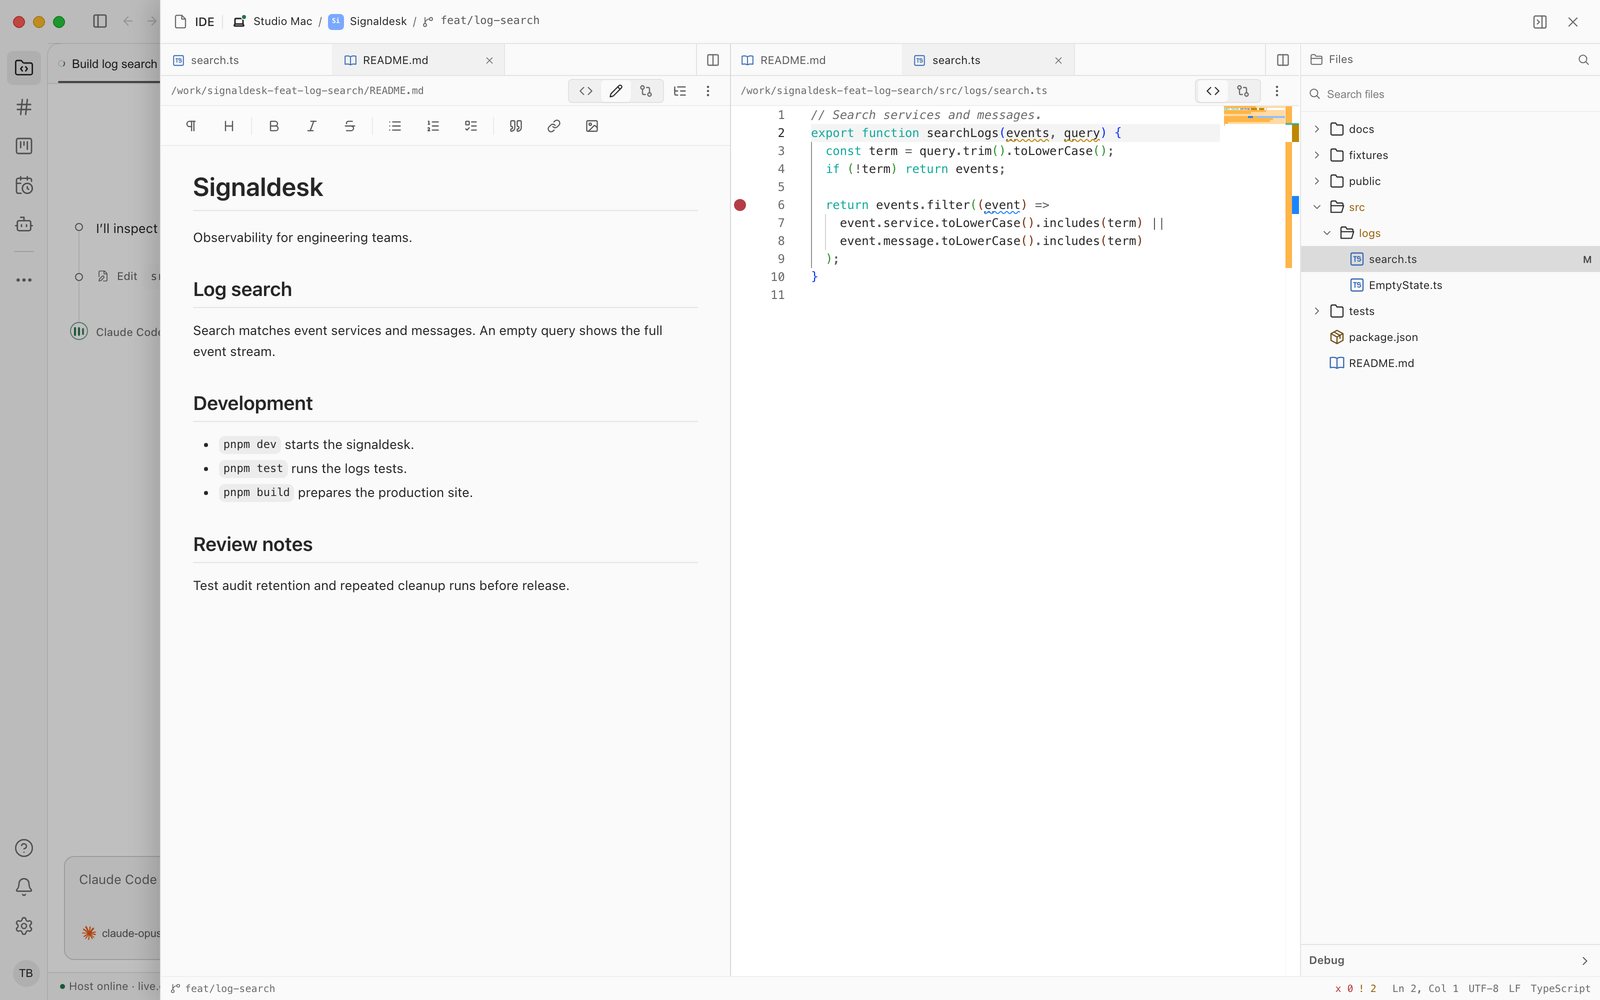This screenshot has width=1600, height=1000.
Task: Search in the Files panel header
Action: click(1584, 60)
